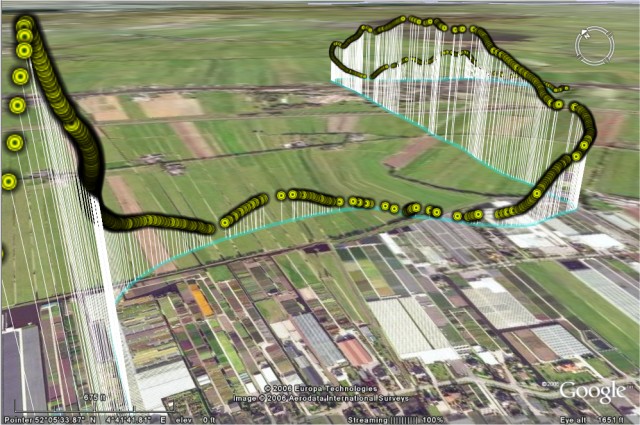Click the orange-roofed building on the map
Screen dimensions: 640x425
(200, 300)
